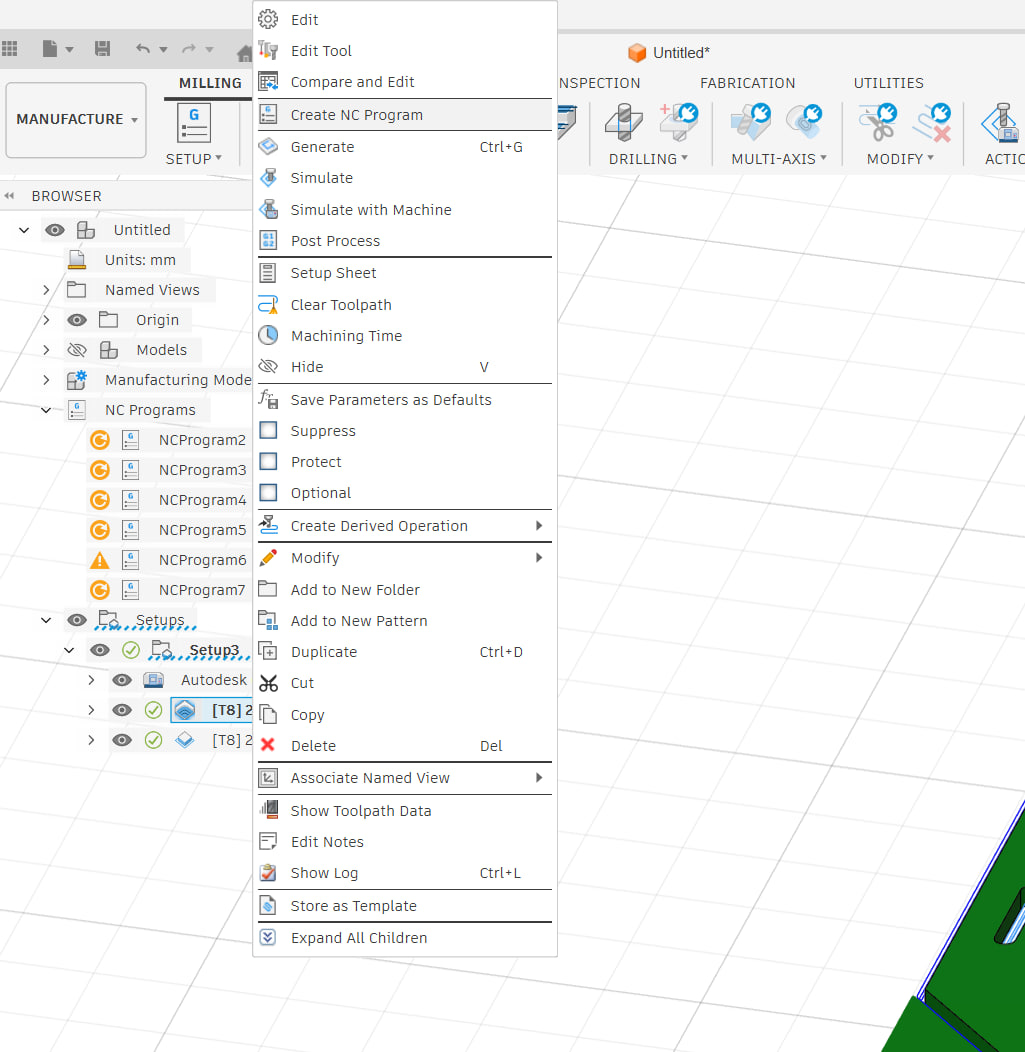Toggle visibility eye of Origin folder
Viewport: 1025px width, 1052px height.
(x=77, y=320)
